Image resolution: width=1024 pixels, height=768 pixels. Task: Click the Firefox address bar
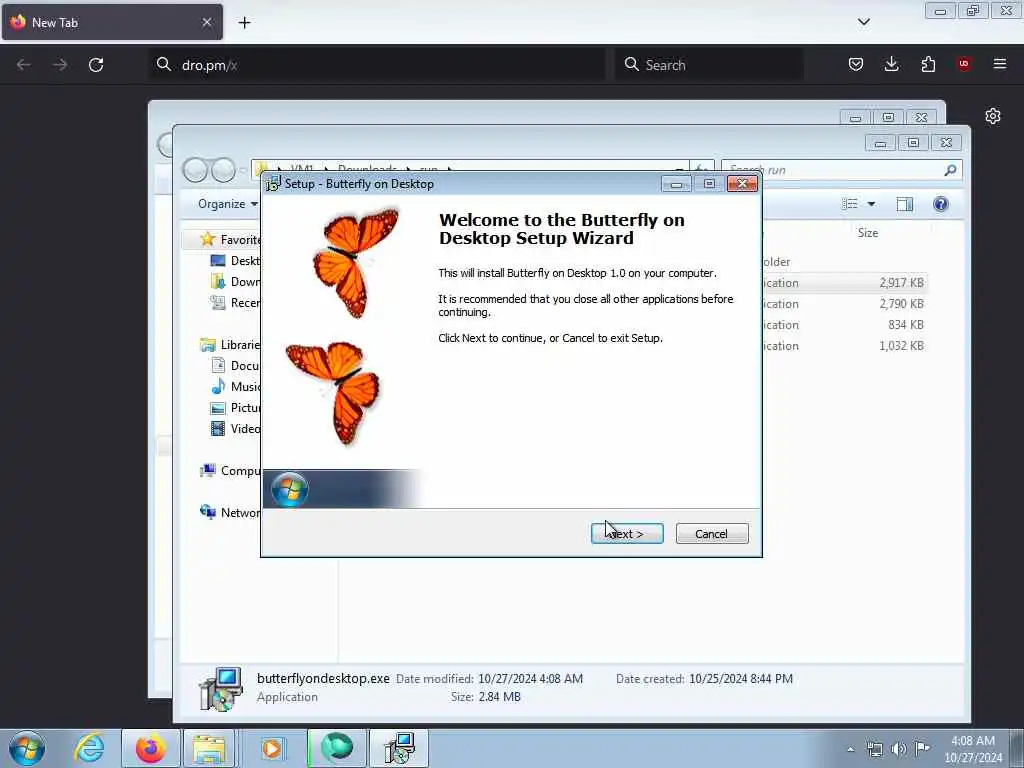(379, 65)
